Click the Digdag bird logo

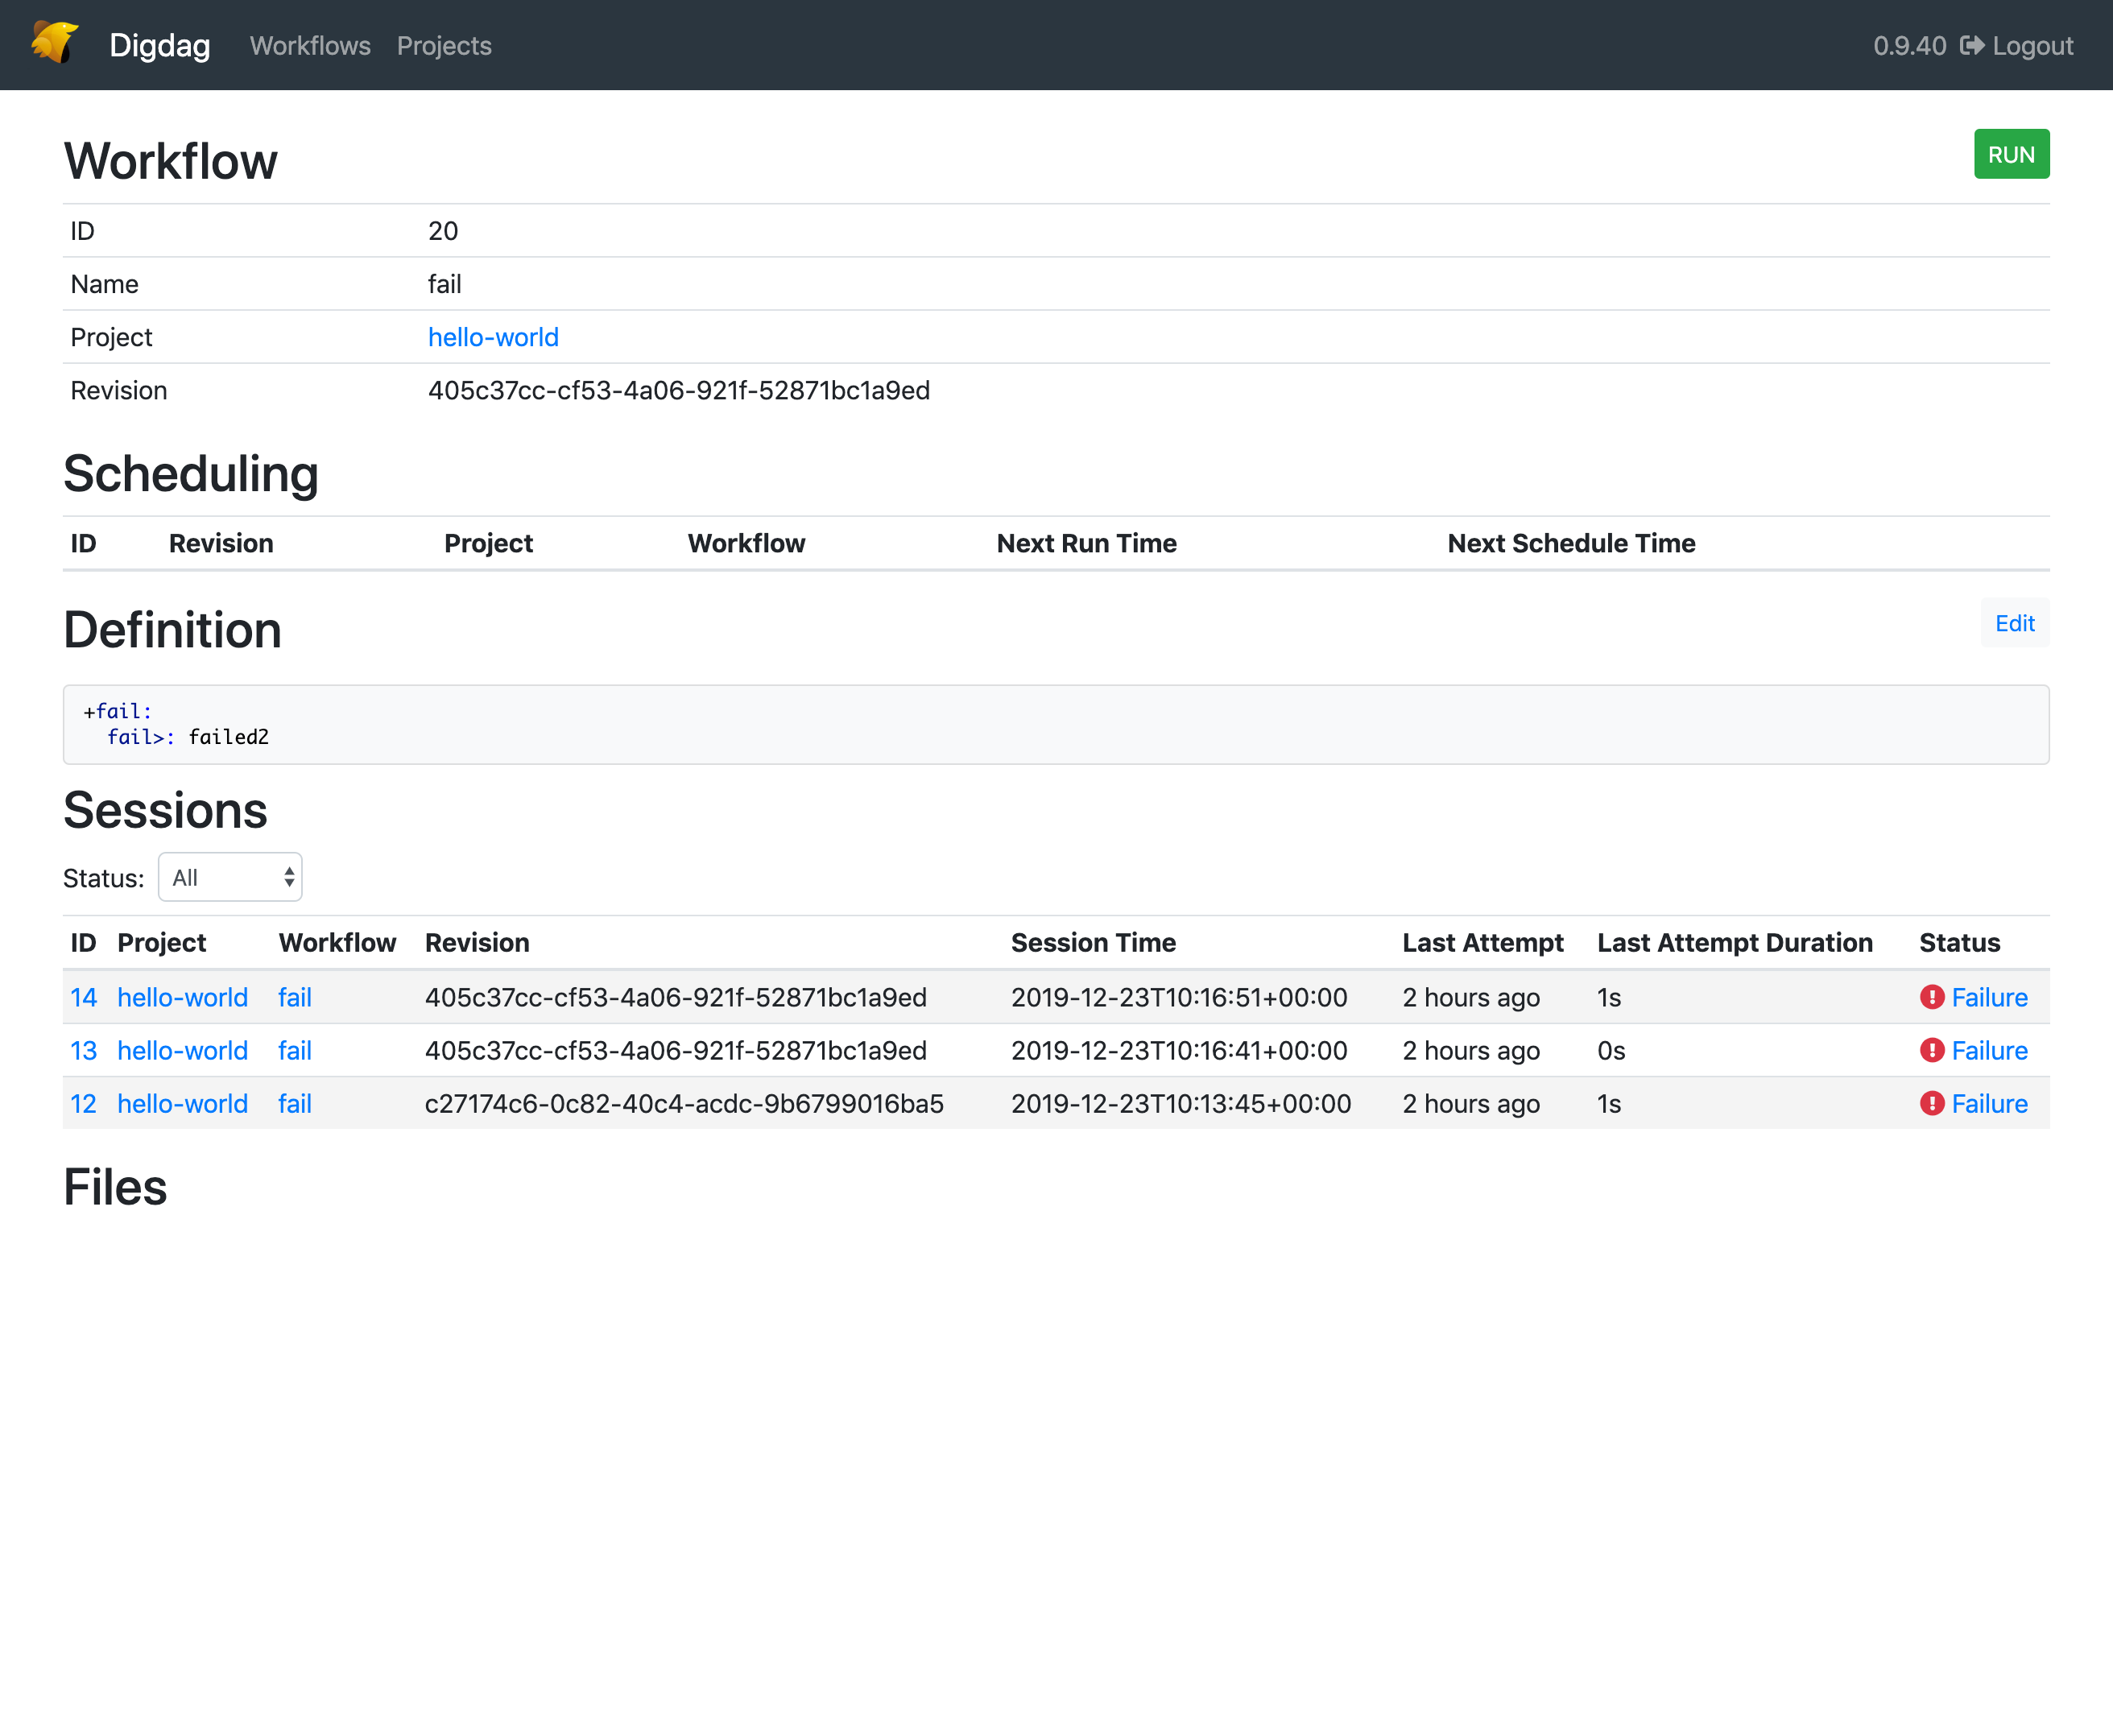click(52, 44)
